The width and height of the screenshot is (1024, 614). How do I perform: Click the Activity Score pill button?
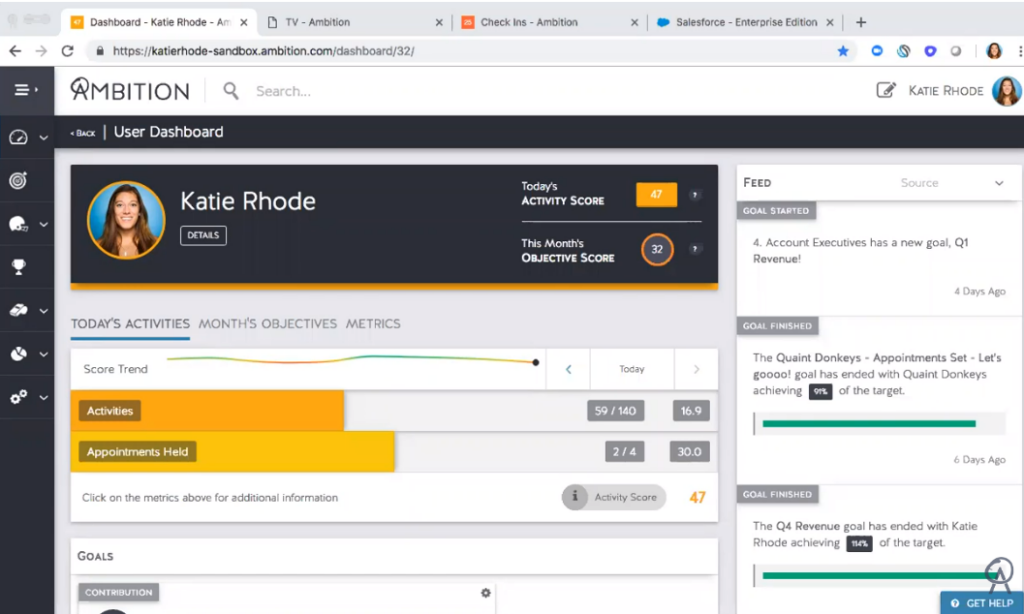click(x=614, y=497)
